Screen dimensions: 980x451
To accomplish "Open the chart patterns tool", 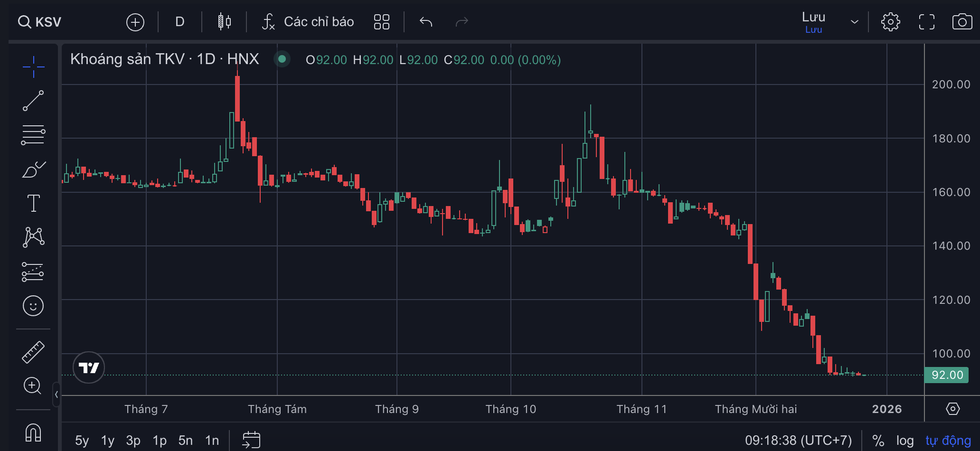I will point(33,237).
